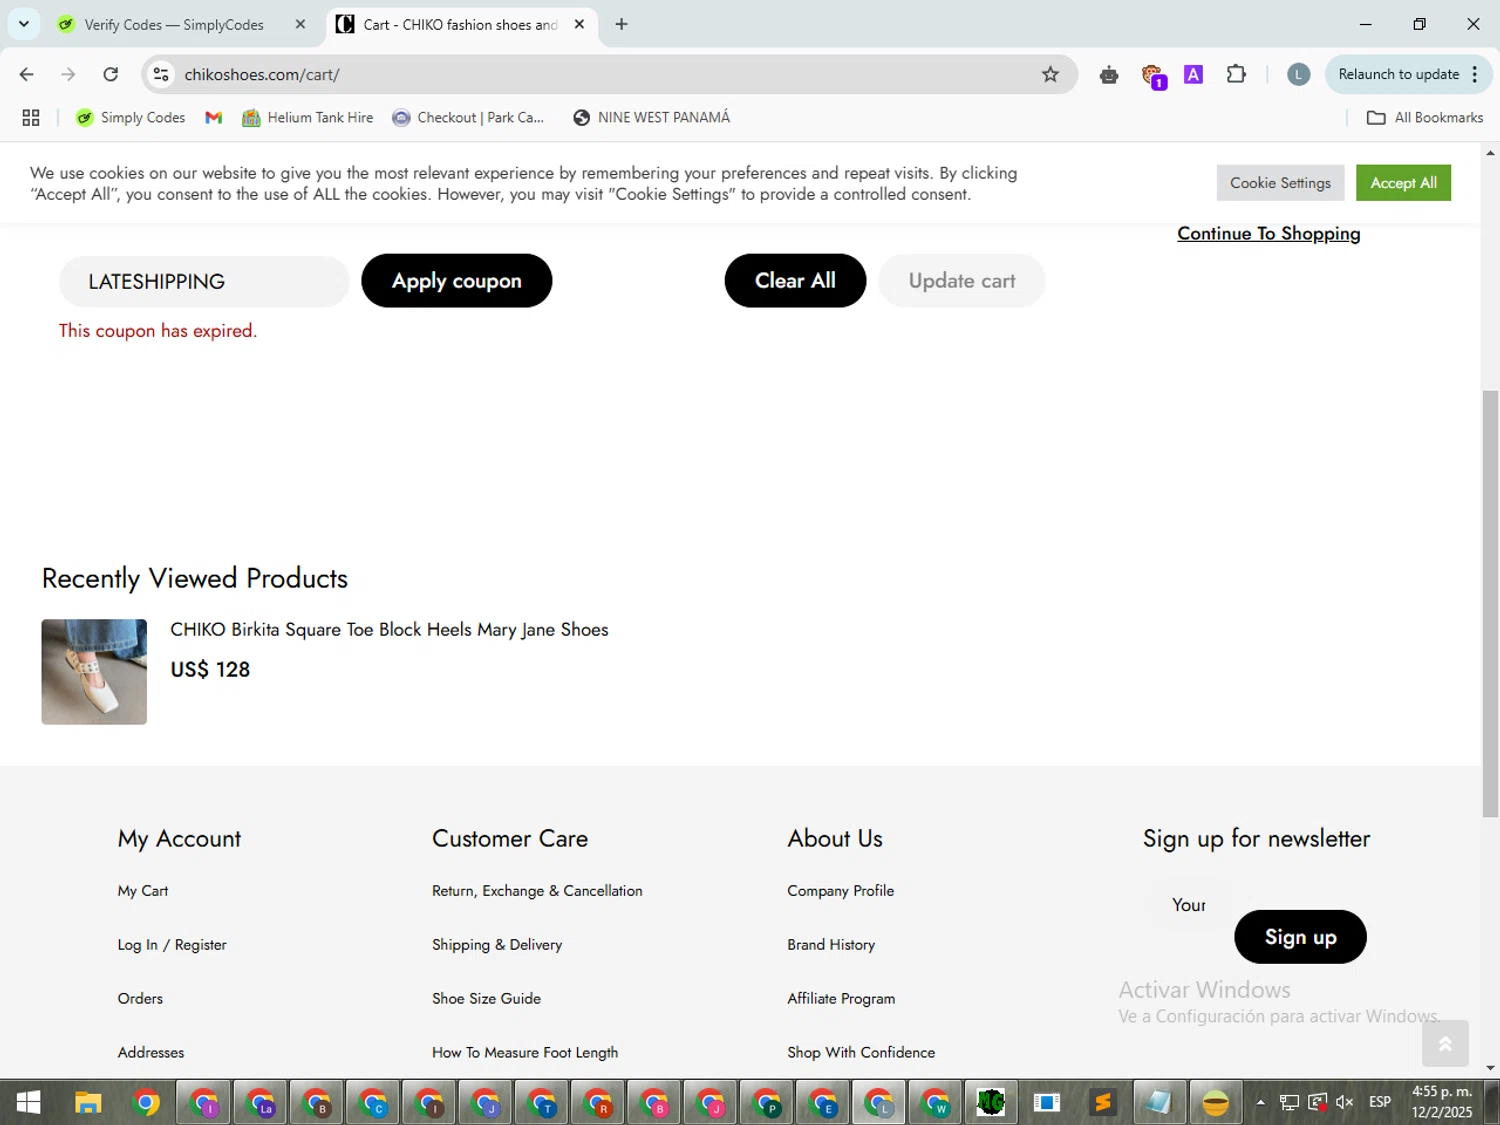Reload the current page
This screenshot has width=1500, height=1125.
point(111,74)
